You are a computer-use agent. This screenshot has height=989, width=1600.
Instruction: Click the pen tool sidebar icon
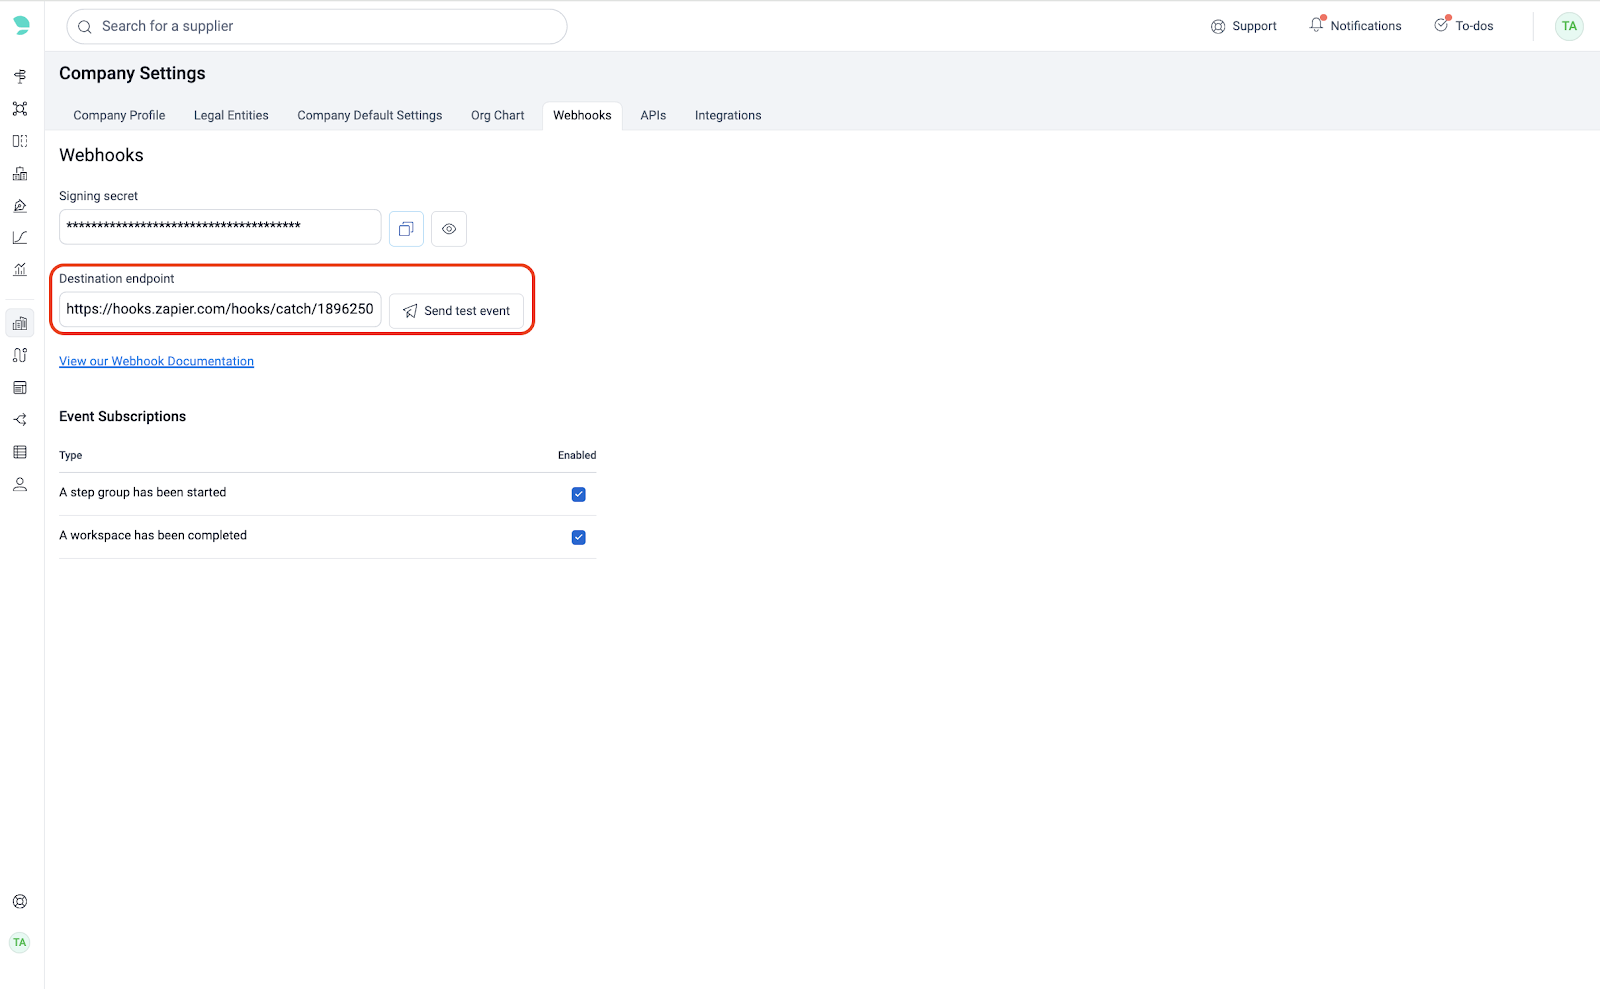click(20, 206)
